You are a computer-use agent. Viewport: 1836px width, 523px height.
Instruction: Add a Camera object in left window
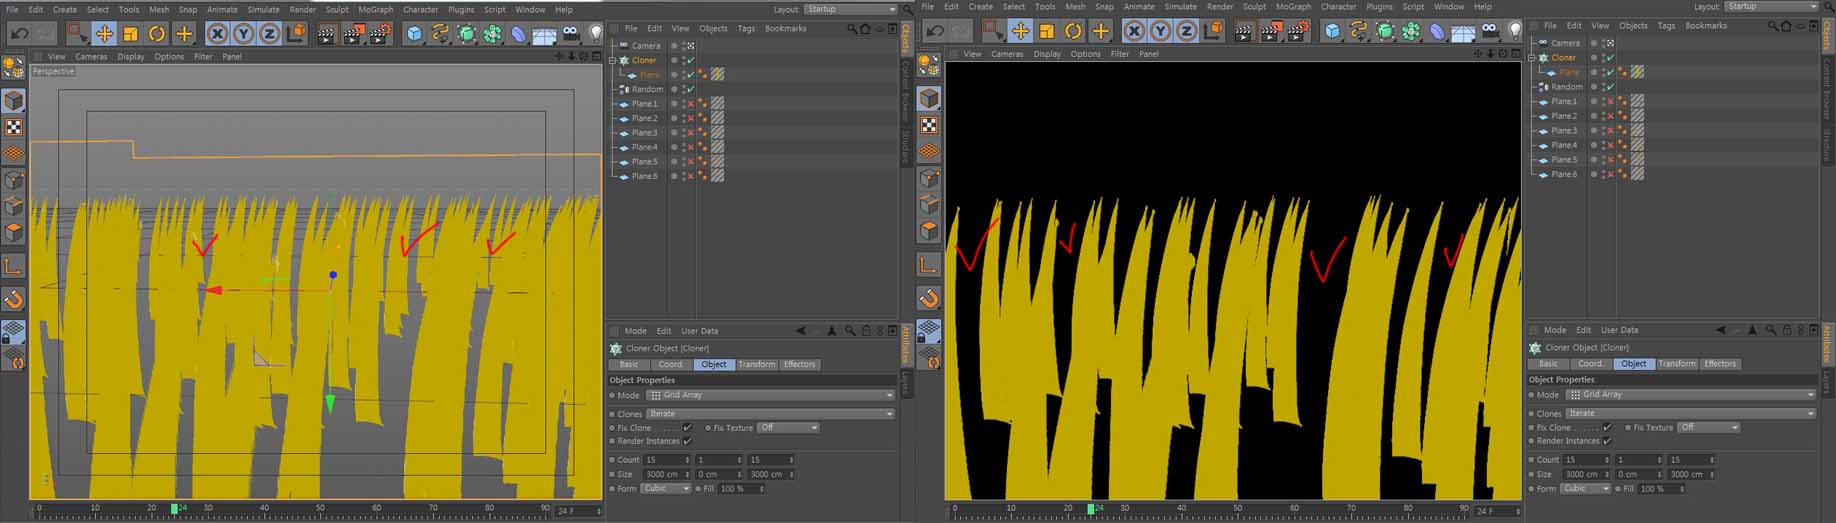pyautogui.click(x=571, y=34)
